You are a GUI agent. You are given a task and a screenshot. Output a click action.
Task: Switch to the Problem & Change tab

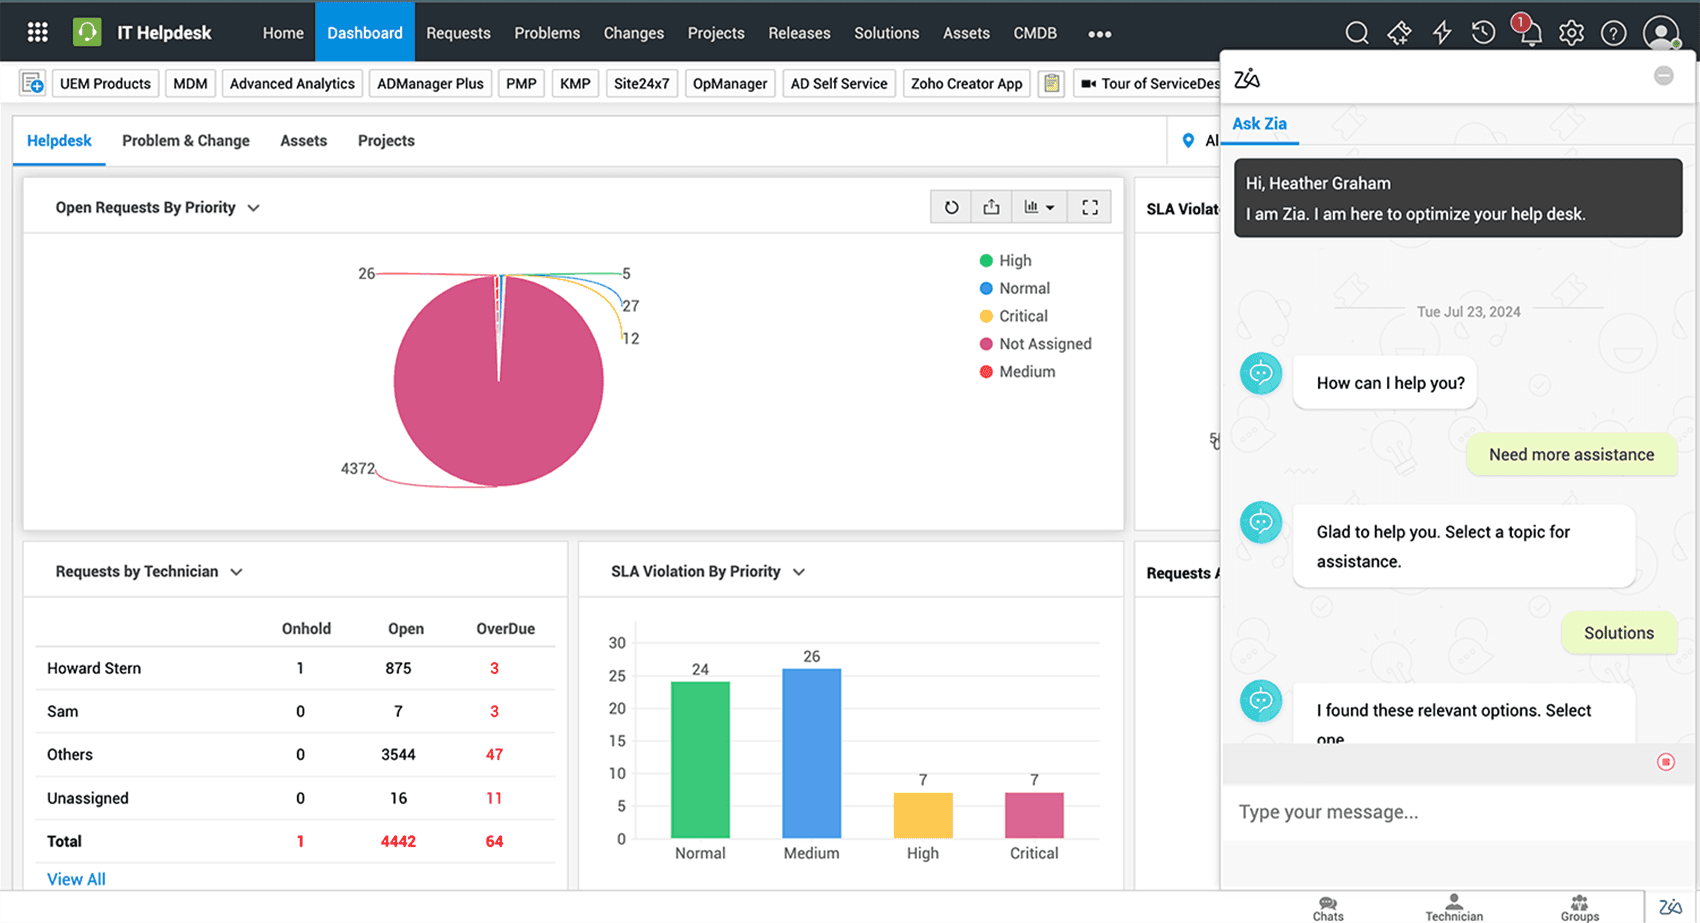186,140
